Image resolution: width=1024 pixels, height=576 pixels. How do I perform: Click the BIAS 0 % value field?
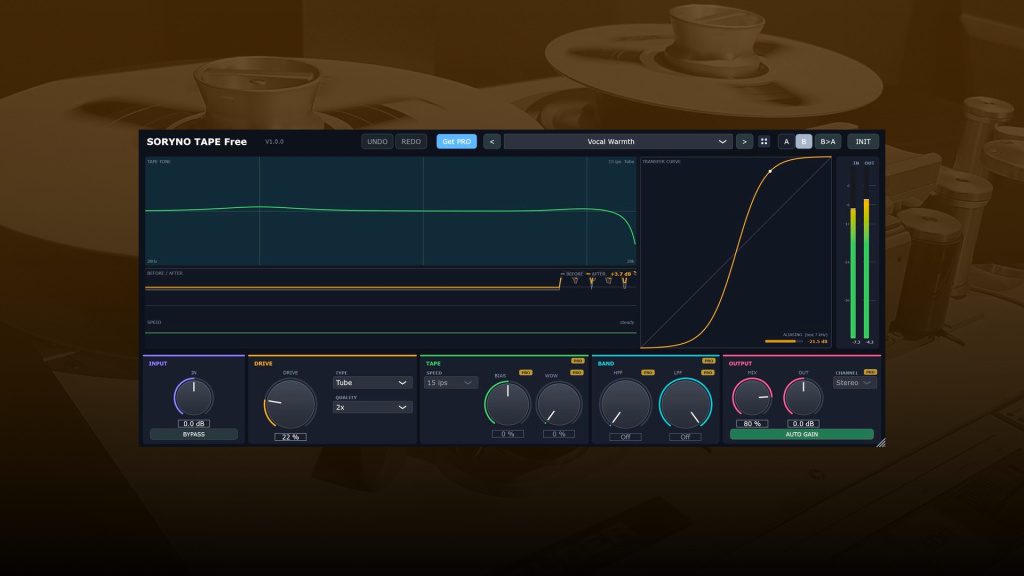click(x=507, y=434)
